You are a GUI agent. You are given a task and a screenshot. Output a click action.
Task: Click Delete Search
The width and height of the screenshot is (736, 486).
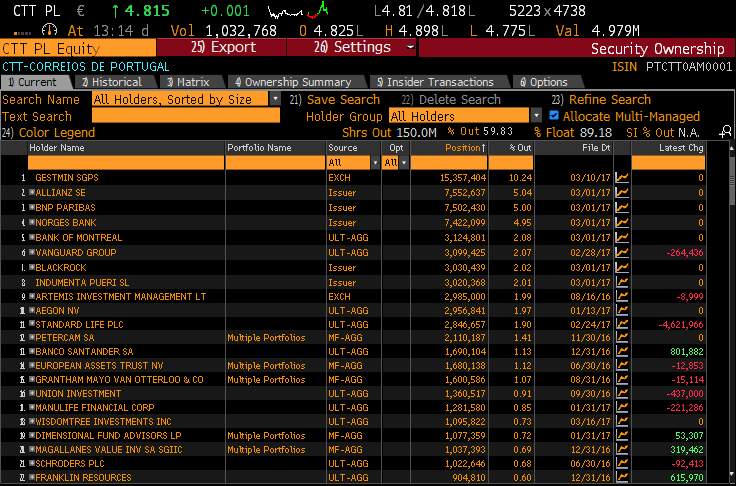451,100
